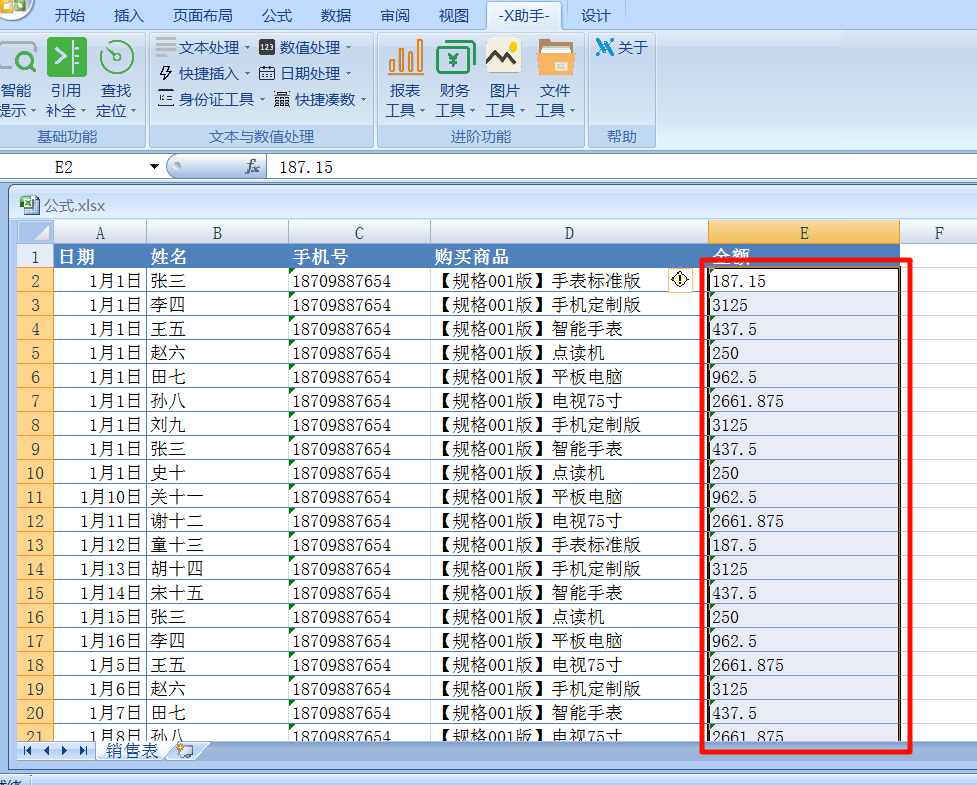
Task: Click the 快捷插入 lightning icon
Action: click(166, 73)
